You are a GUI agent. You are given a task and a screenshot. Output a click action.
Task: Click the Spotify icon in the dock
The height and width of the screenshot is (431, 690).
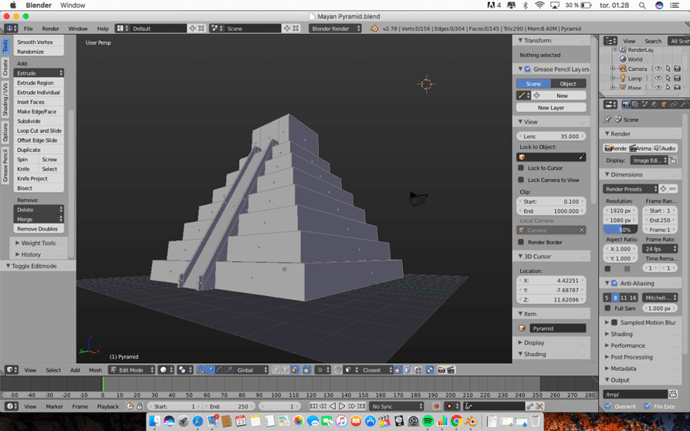click(427, 423)
